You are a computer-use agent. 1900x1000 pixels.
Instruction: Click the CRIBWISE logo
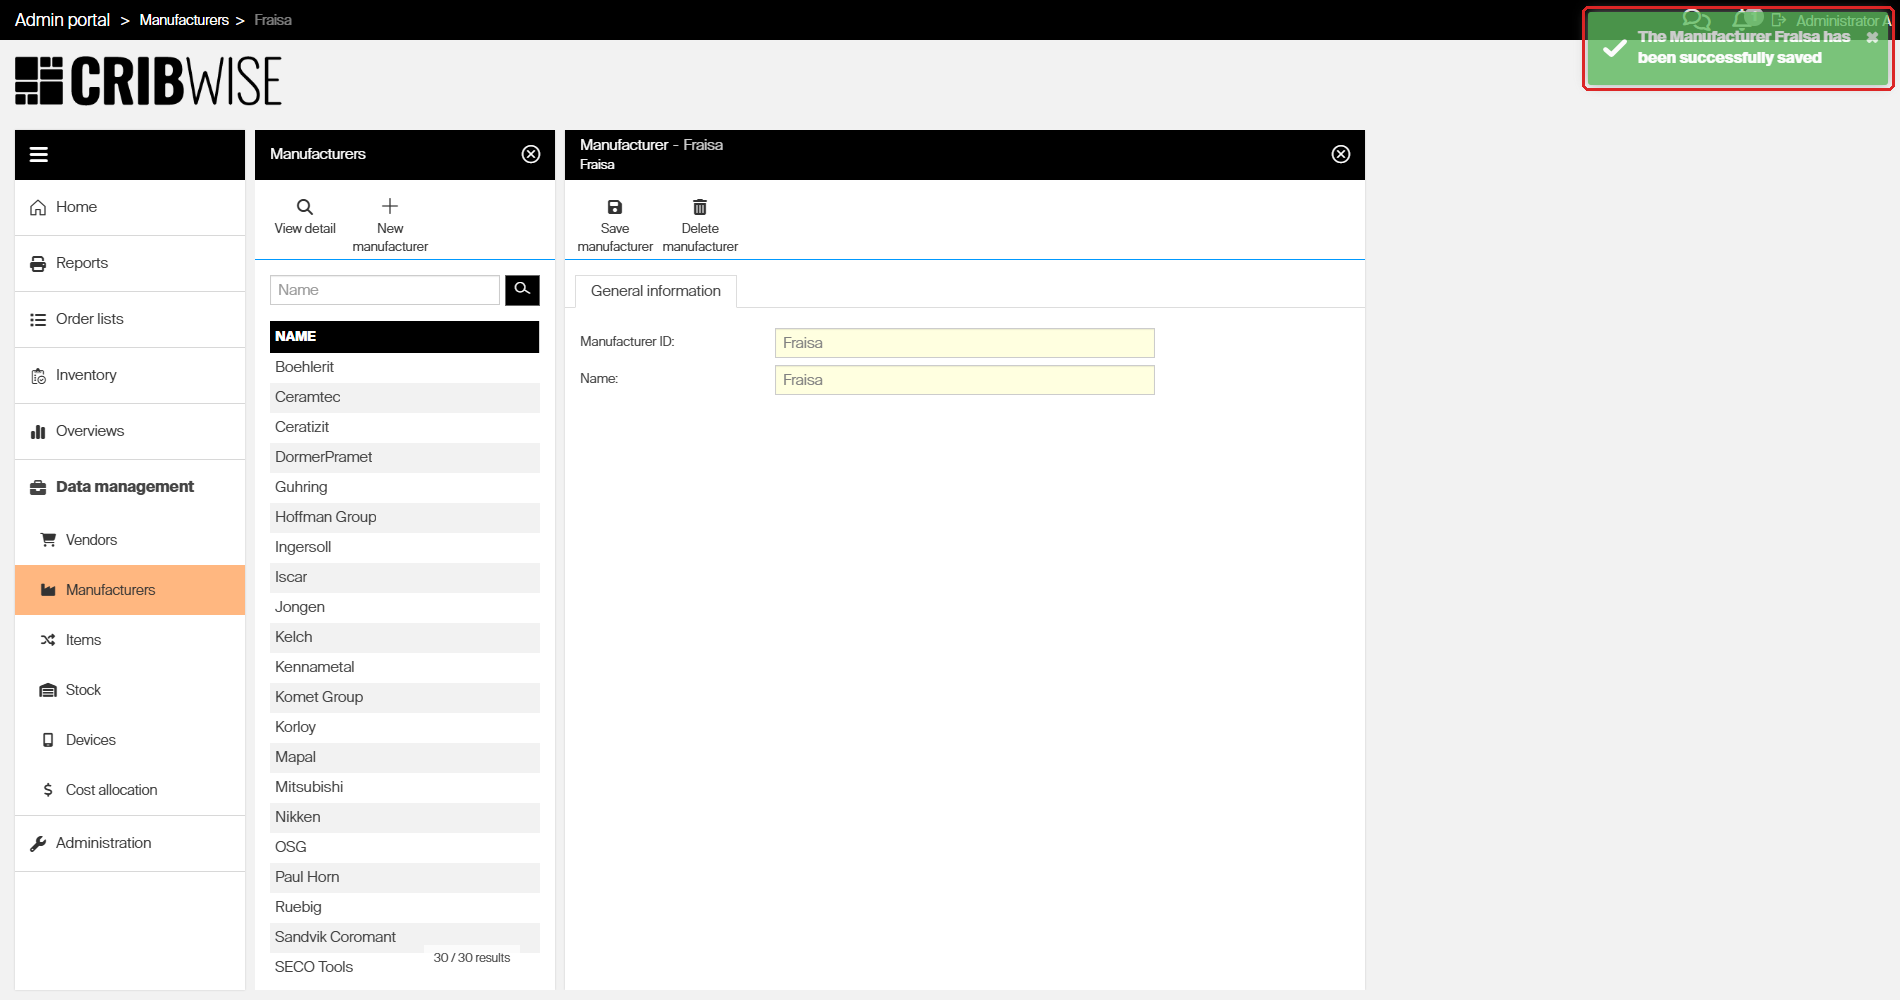148,81
